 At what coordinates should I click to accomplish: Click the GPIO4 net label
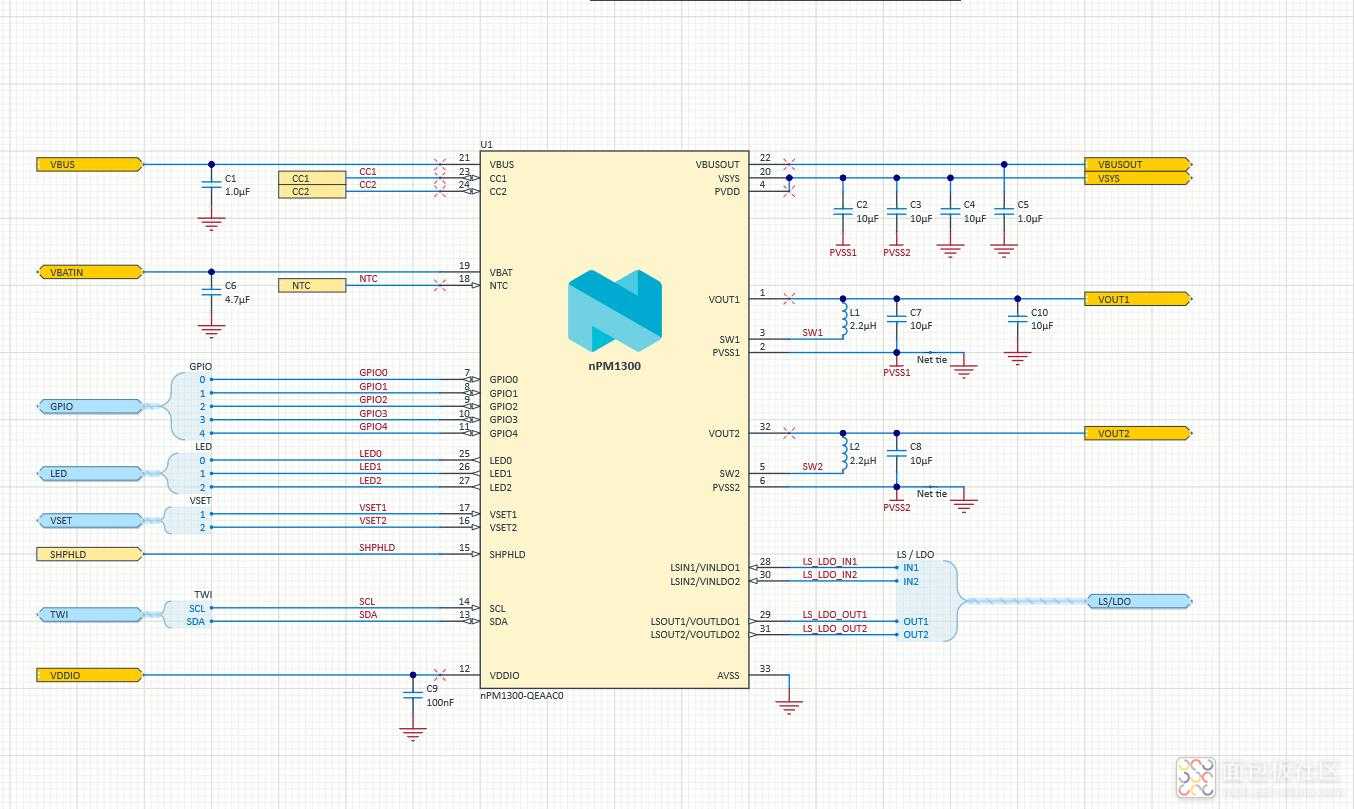click(x=373, y=427)
